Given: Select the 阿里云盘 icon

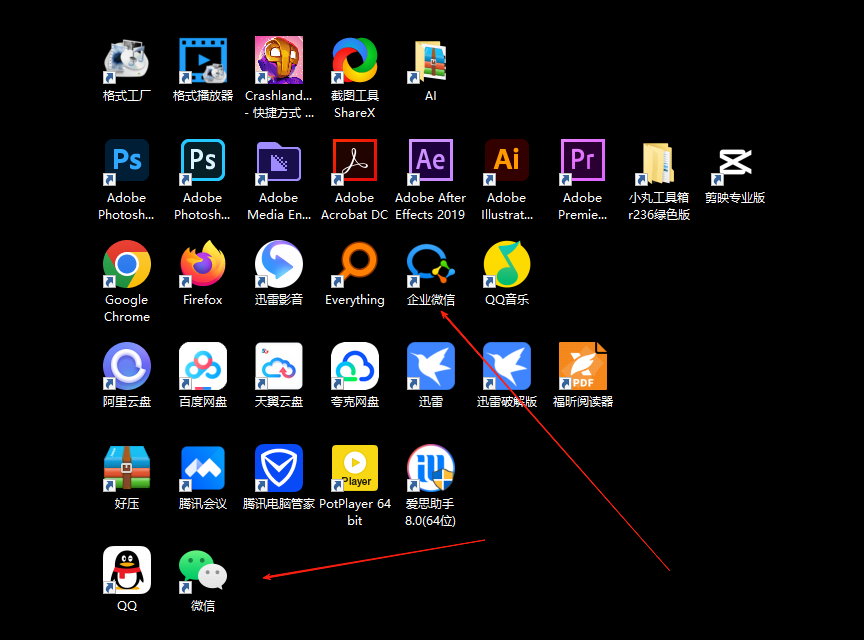Looking at the screenshot, I should [x=127, y=366].
